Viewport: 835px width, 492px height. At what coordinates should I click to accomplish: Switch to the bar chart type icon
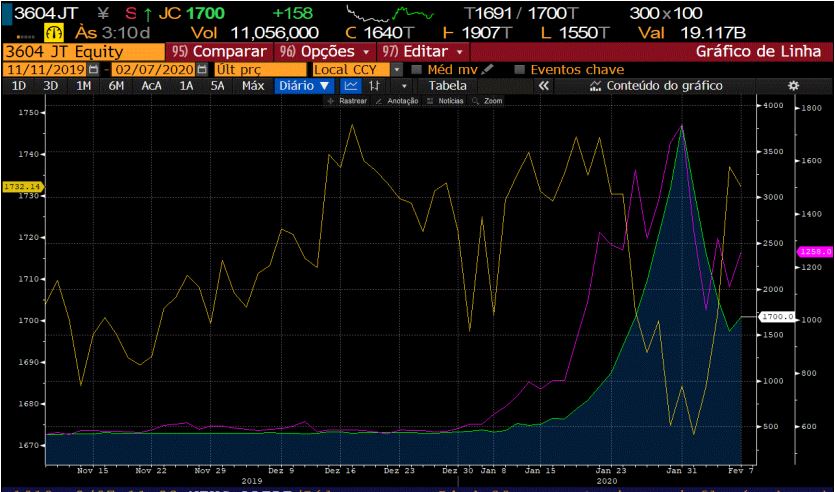click(374, 86)
